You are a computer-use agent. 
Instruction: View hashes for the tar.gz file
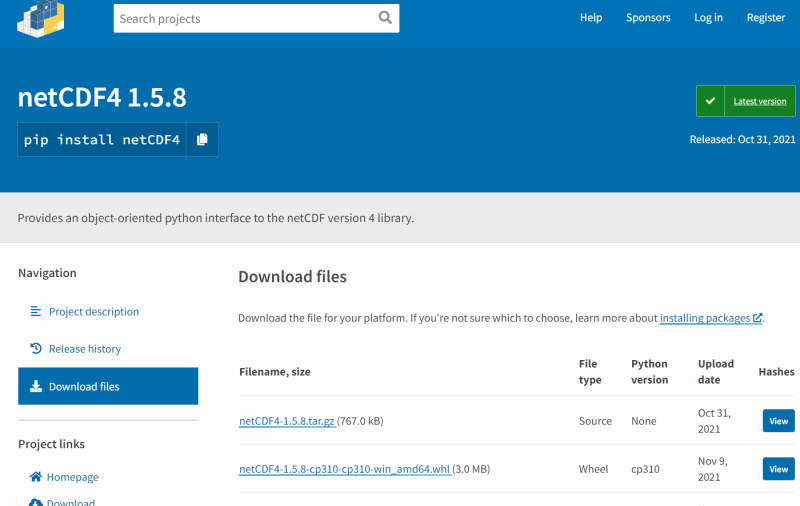click(x=778, y=421)
